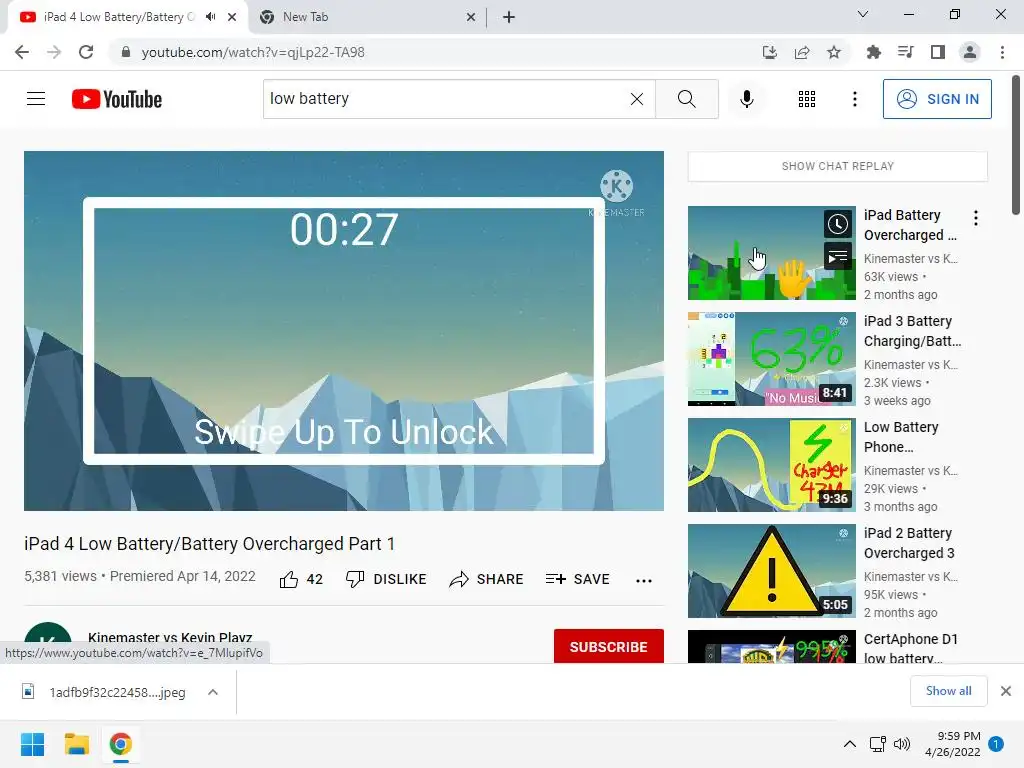Clear the search box text

tap(636, 99)
